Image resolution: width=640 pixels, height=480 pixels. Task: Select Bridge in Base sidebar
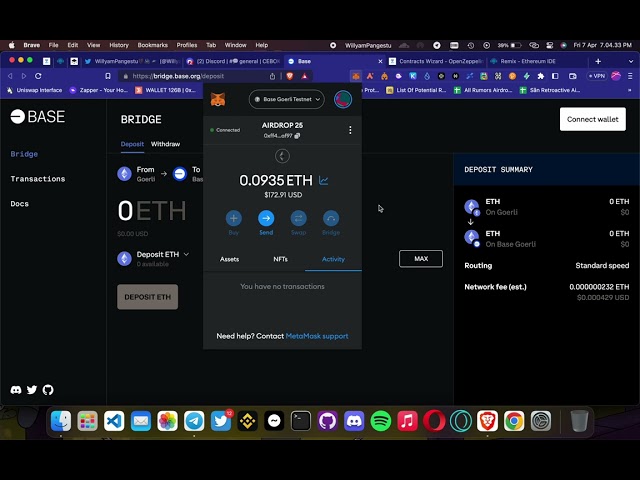24,154
